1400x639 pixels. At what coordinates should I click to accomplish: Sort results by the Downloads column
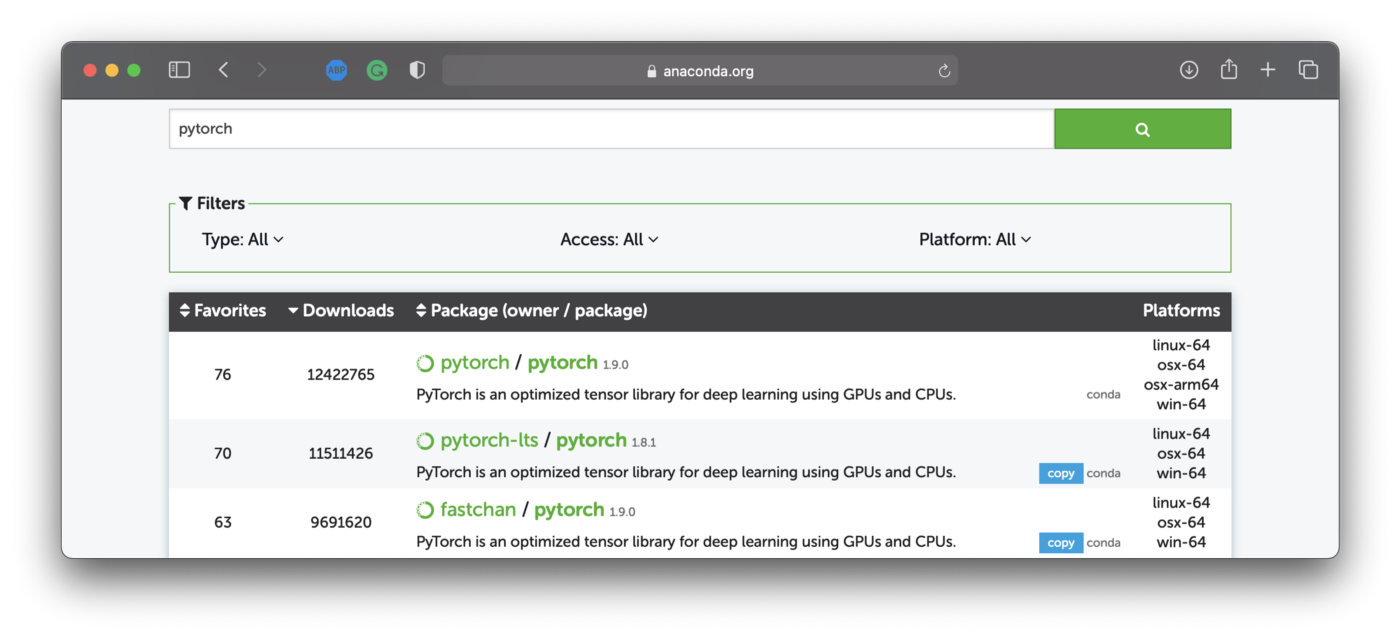tap(341, 311)
